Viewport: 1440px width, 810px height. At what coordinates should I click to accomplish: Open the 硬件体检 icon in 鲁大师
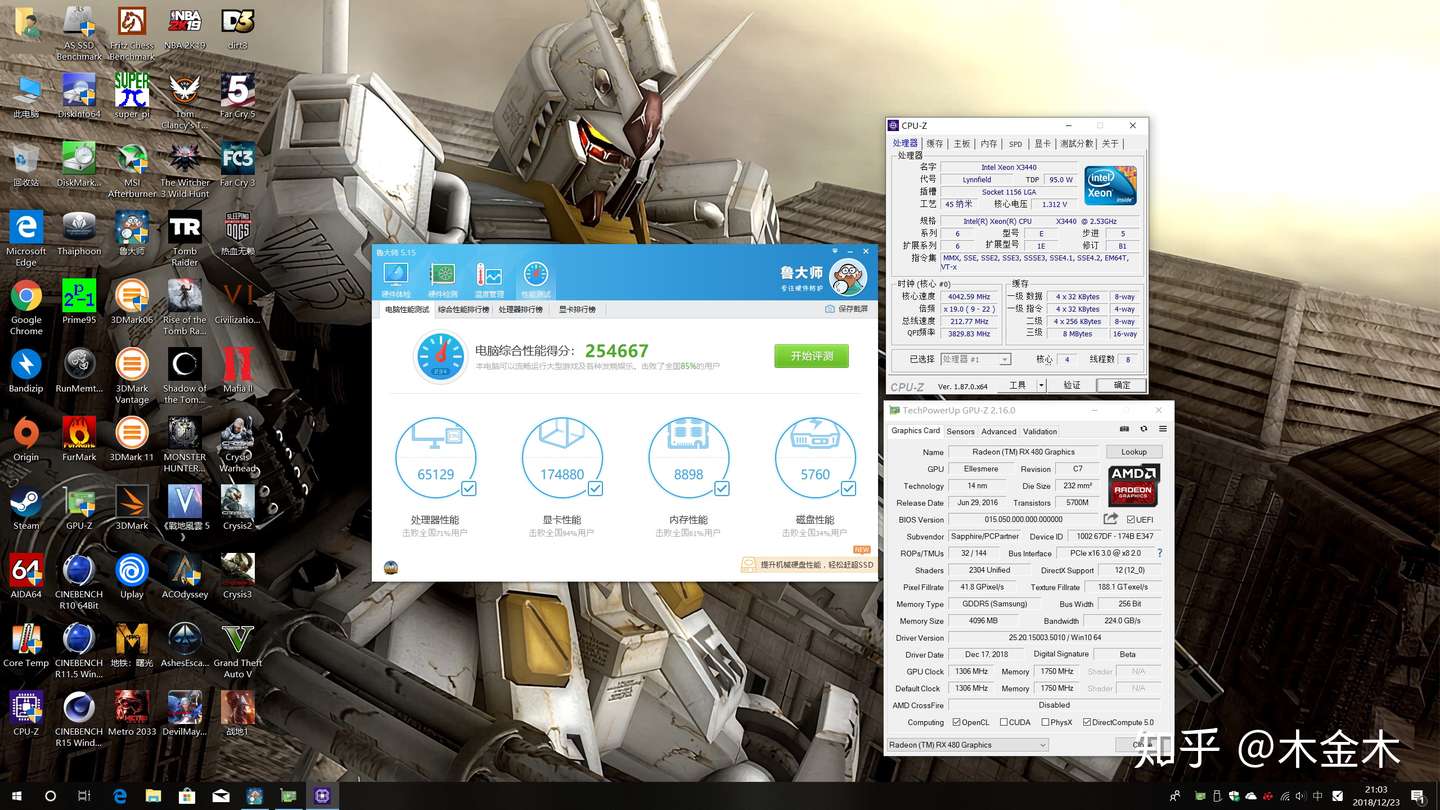[396, 280]
